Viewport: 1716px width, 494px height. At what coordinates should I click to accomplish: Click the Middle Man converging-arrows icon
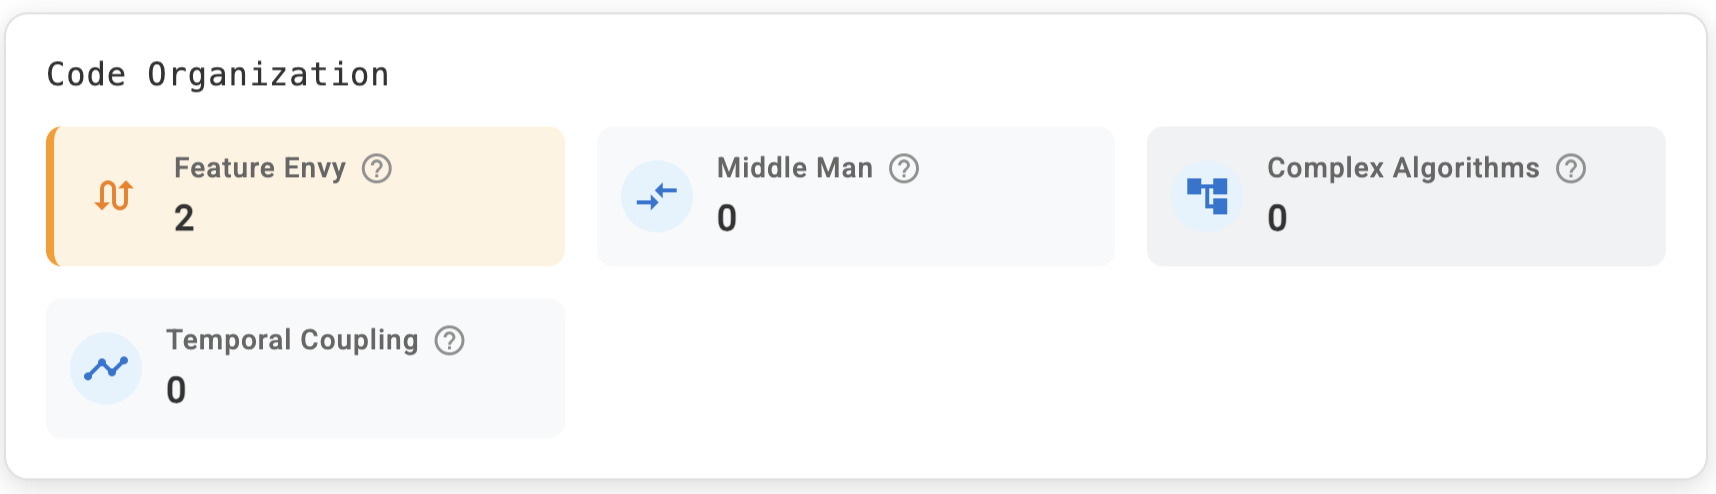657,196
